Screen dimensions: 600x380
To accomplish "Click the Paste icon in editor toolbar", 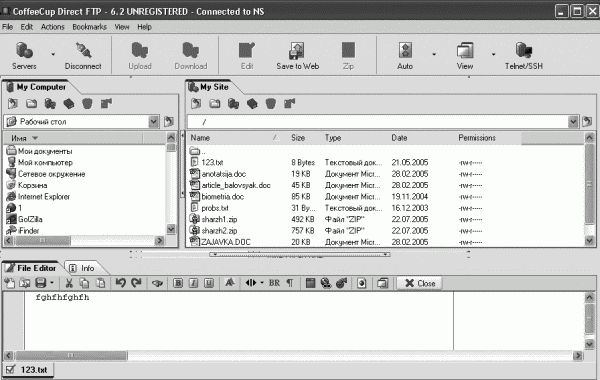I will [x=100, y=283].
